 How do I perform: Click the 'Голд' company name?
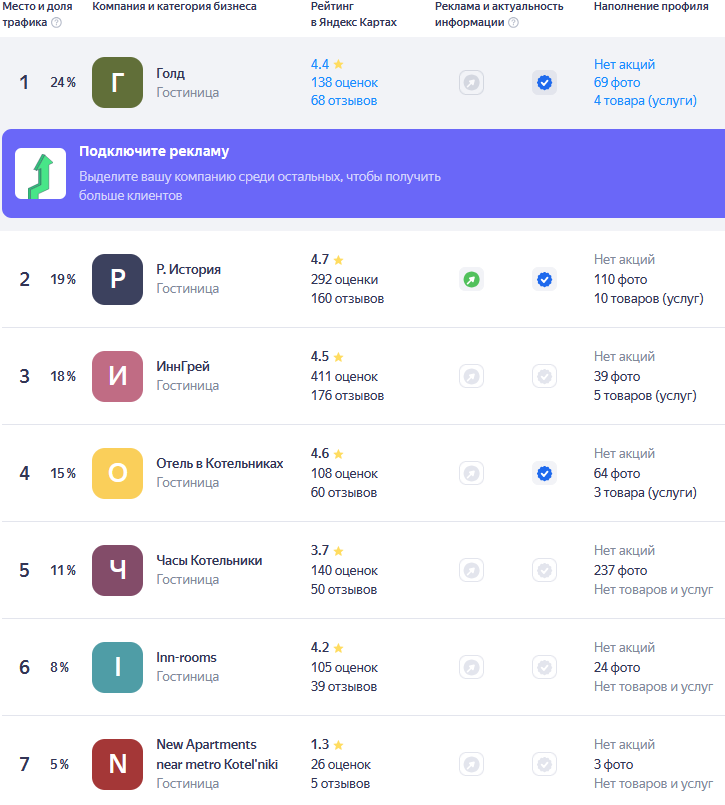pos(170,73)
